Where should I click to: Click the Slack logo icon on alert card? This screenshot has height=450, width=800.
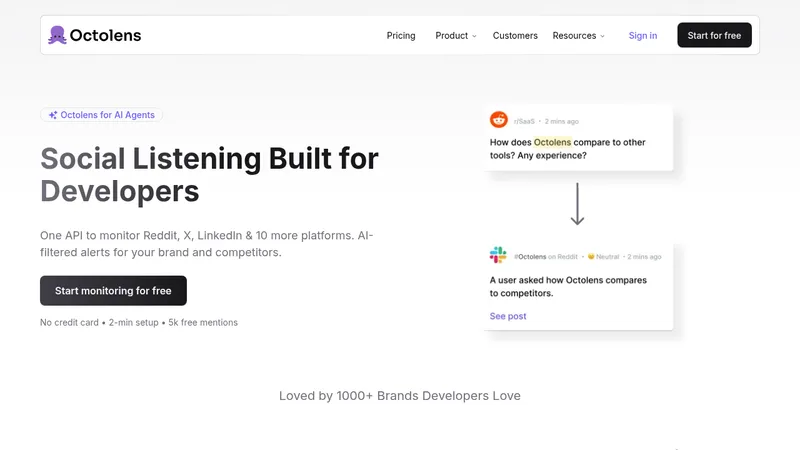498,255
